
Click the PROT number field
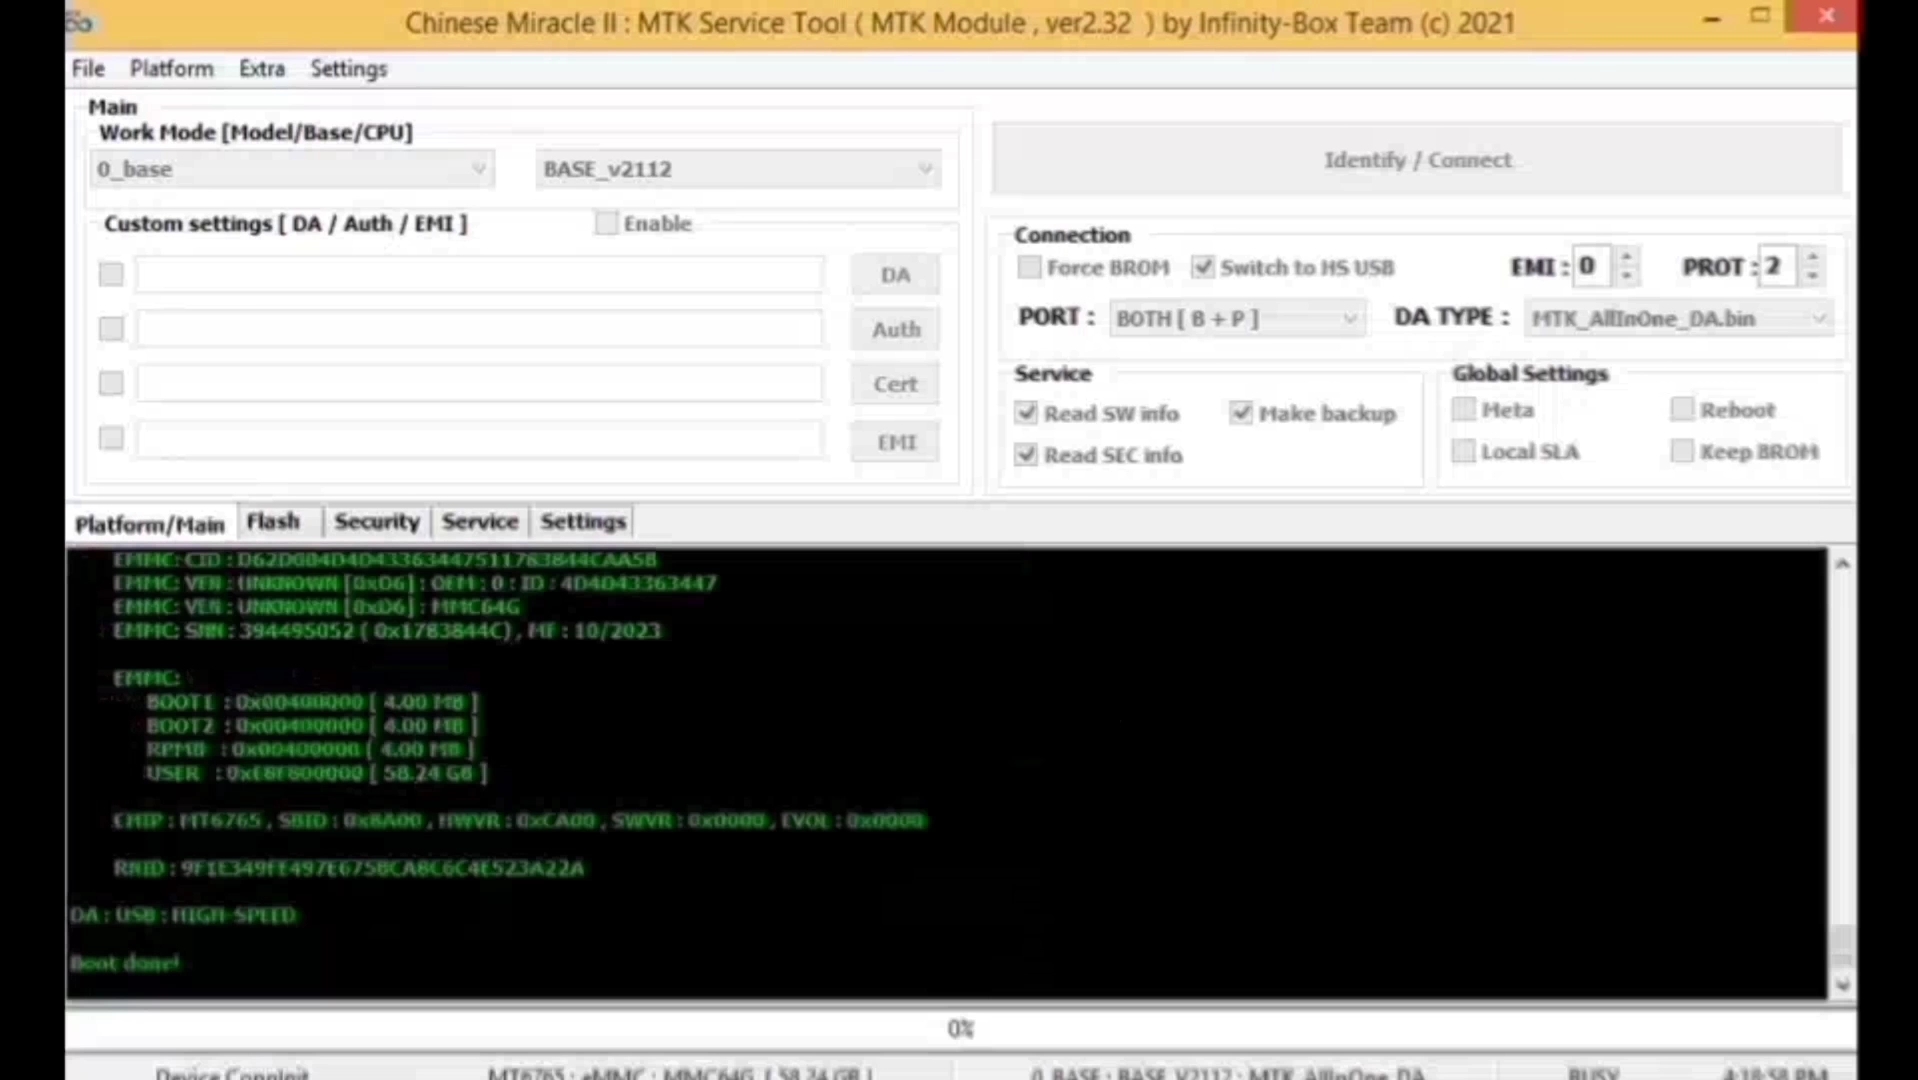[1778, 266]
